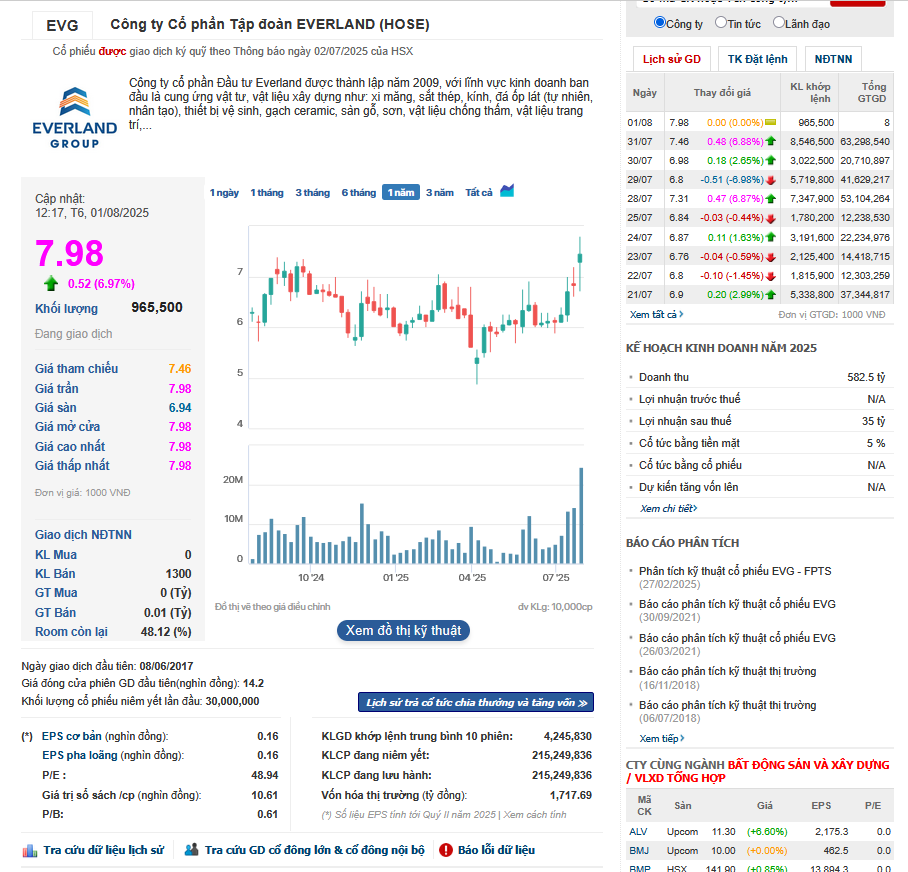Click the Xem đồ thị kỹ thuật button
908x872 pixels.
point(403,631)
